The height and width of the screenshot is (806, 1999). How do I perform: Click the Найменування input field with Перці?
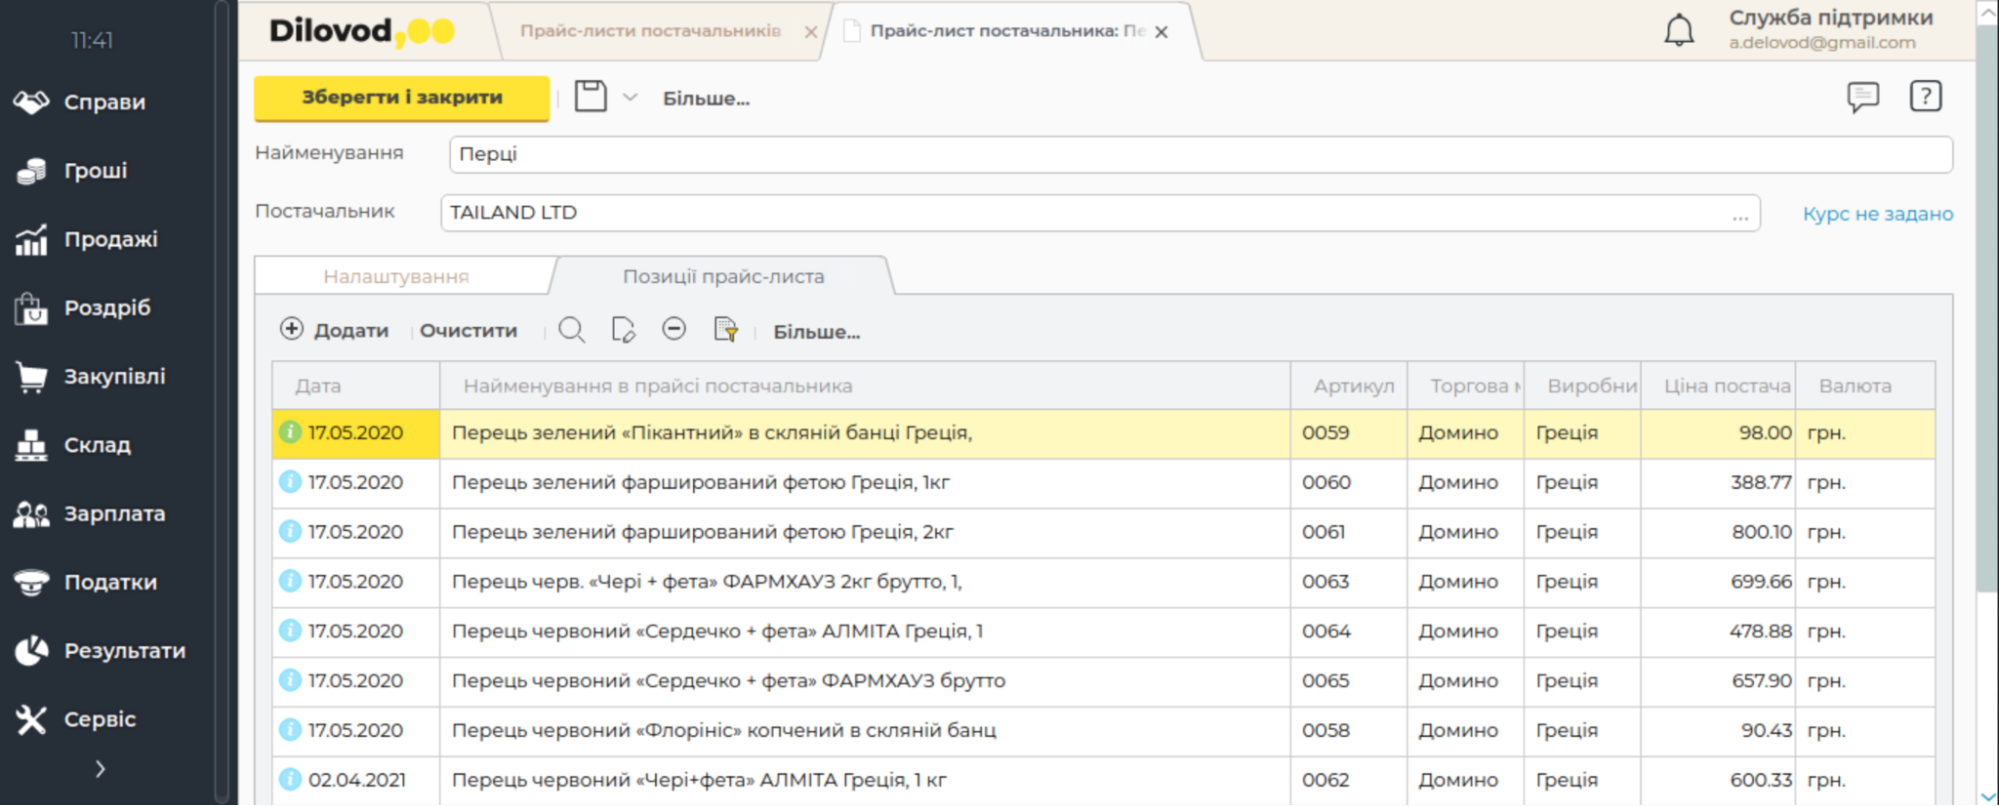pos(1200,155)
